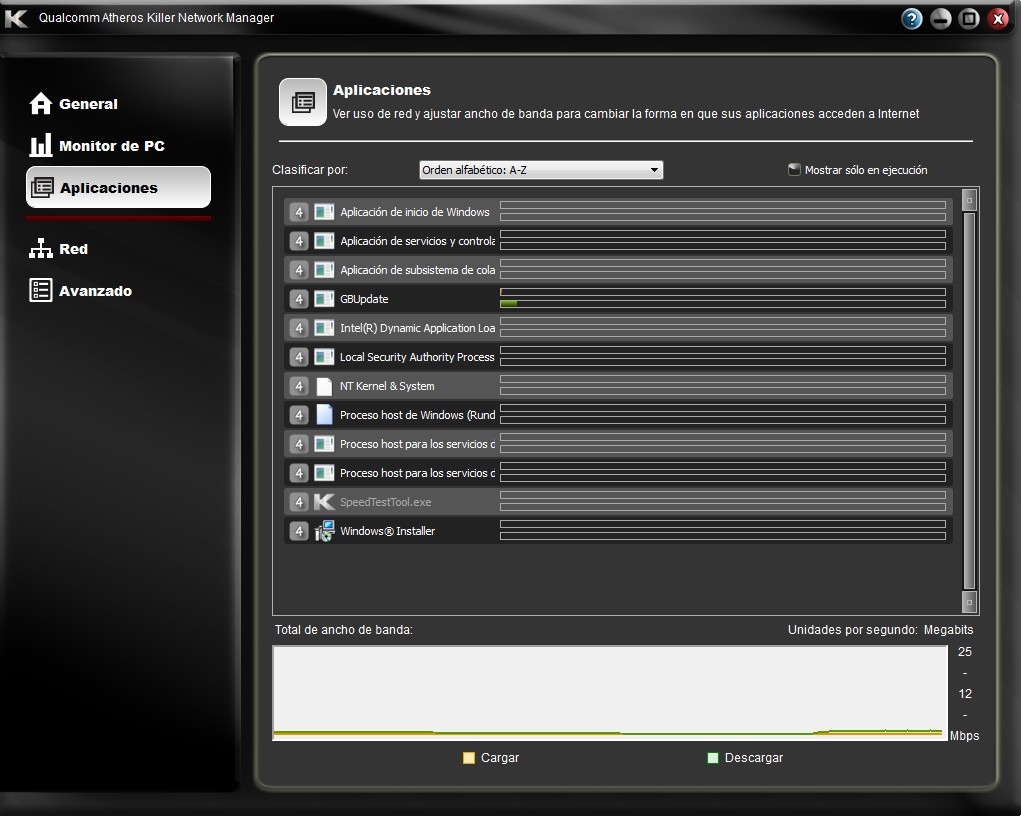Image resolution: width=1021 pixels, height=818 pixels.
Task: Click the General home icon
Action: coord(40,104)
